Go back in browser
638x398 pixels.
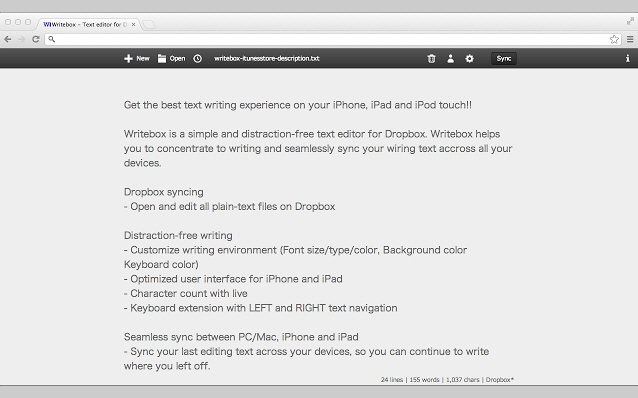pos(8,39)
